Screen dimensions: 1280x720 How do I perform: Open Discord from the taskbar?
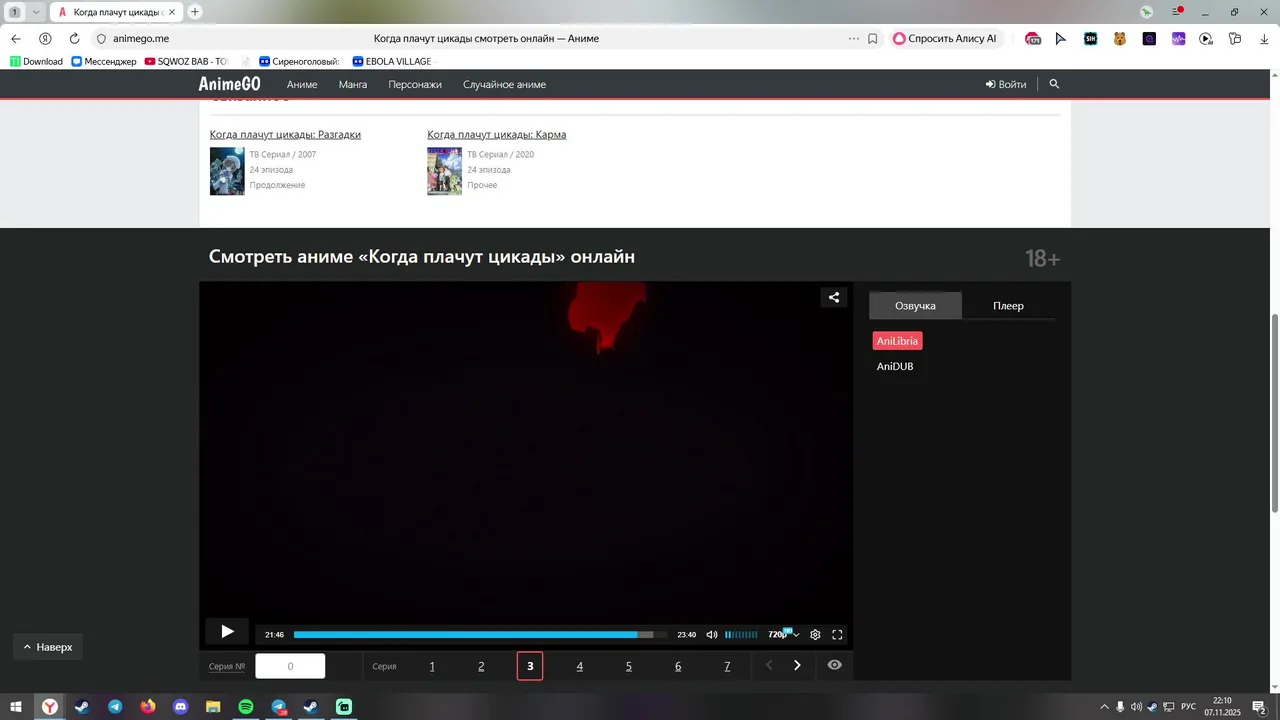pos(181,707)
